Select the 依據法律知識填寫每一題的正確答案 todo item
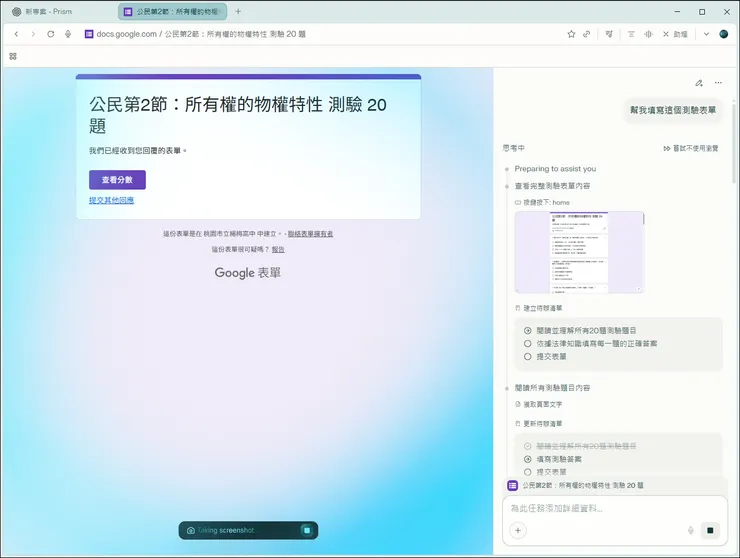Screen dimensions: 740x558 590,344
